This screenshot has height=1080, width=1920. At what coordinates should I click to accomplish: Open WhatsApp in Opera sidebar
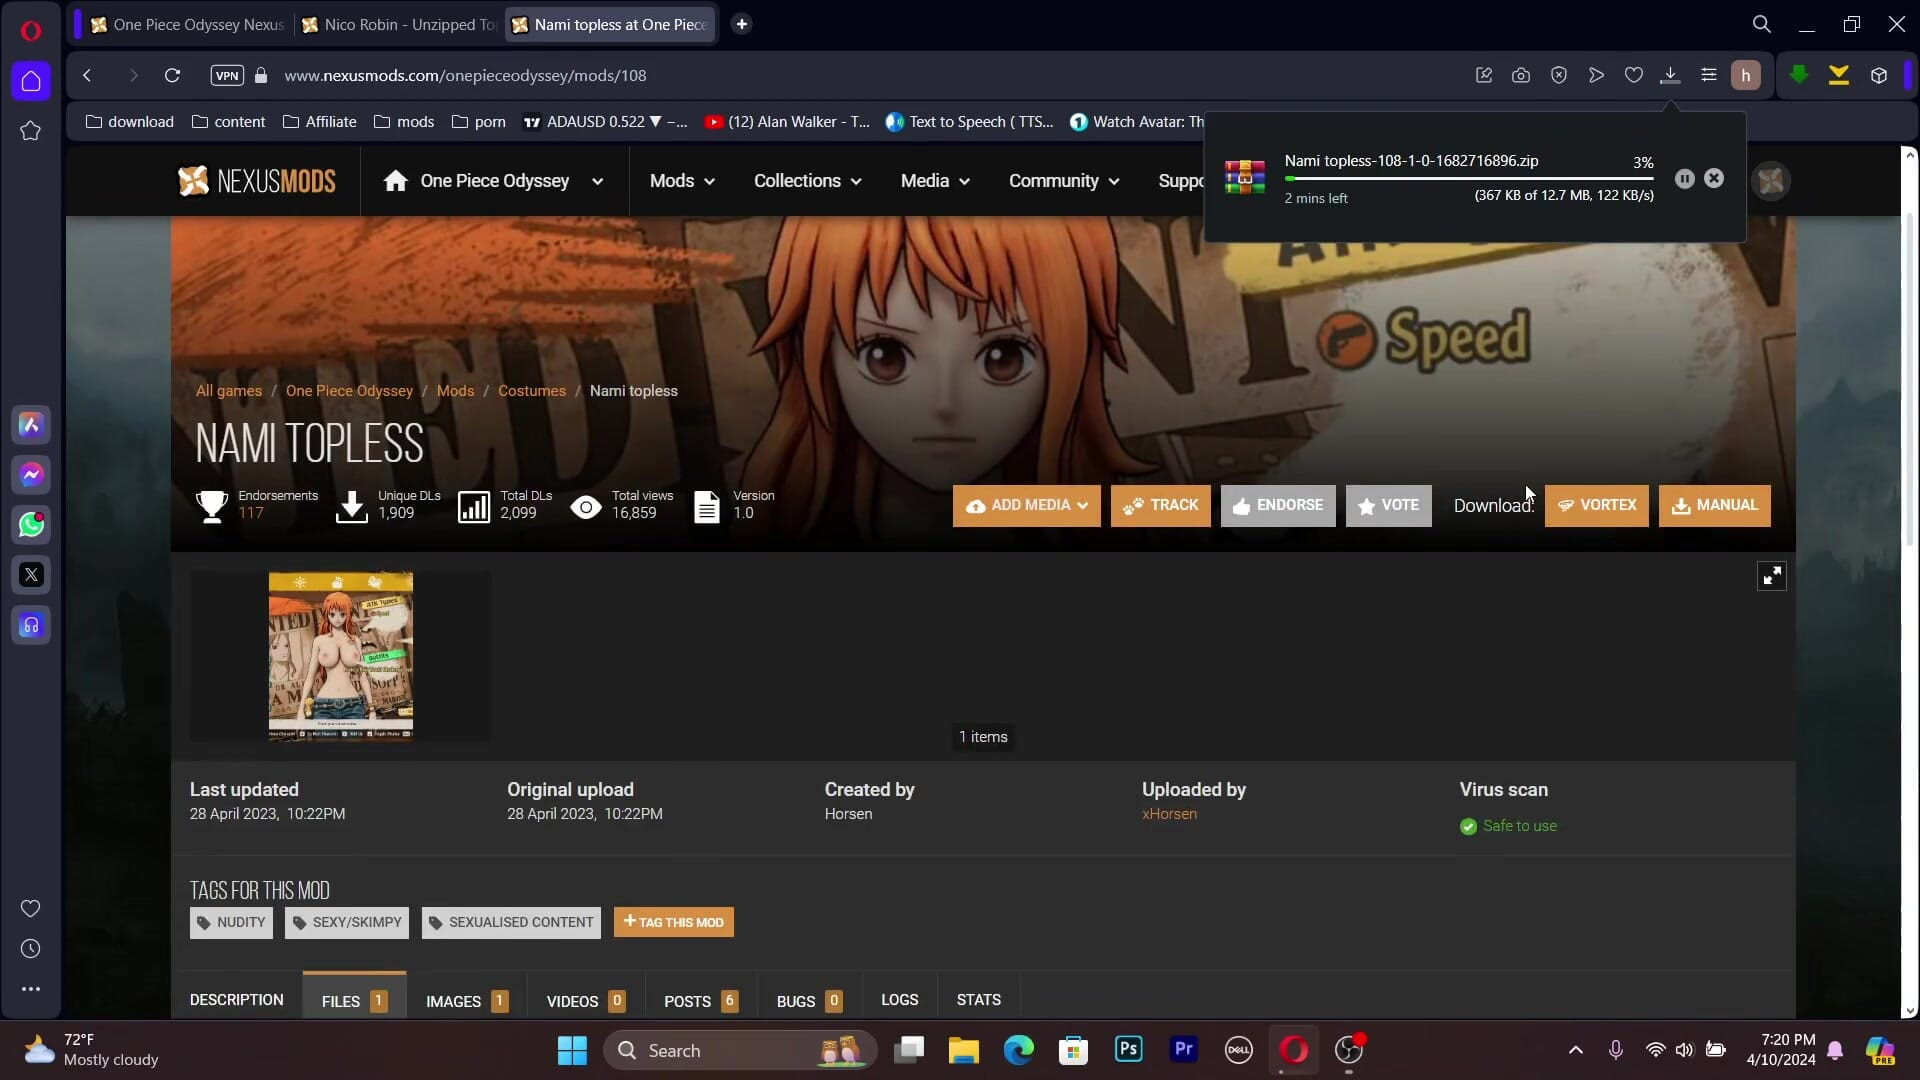coord(31,525)
